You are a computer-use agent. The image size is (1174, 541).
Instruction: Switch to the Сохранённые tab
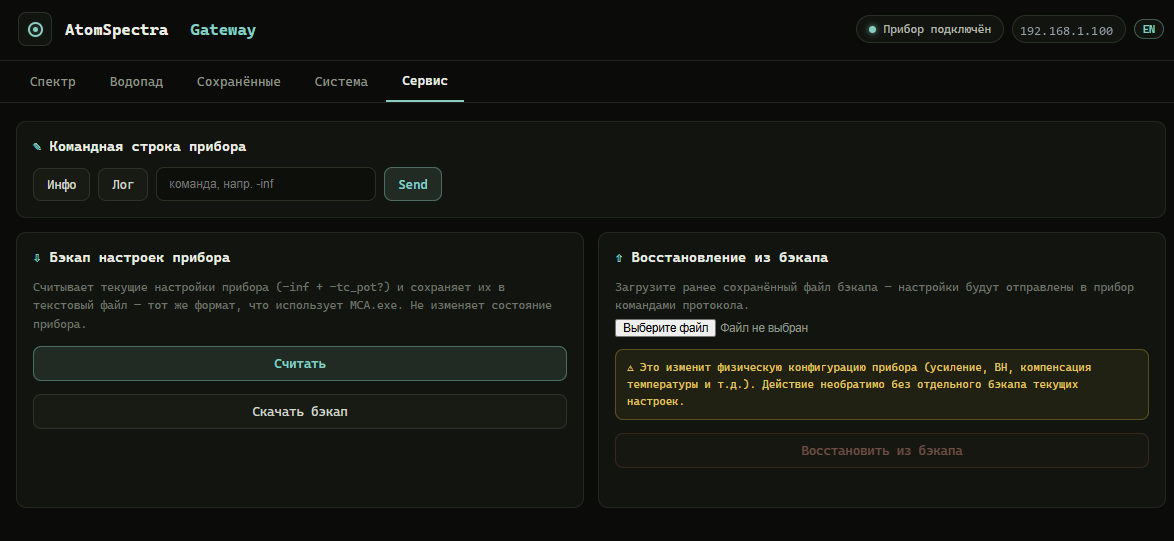point(239,81)
